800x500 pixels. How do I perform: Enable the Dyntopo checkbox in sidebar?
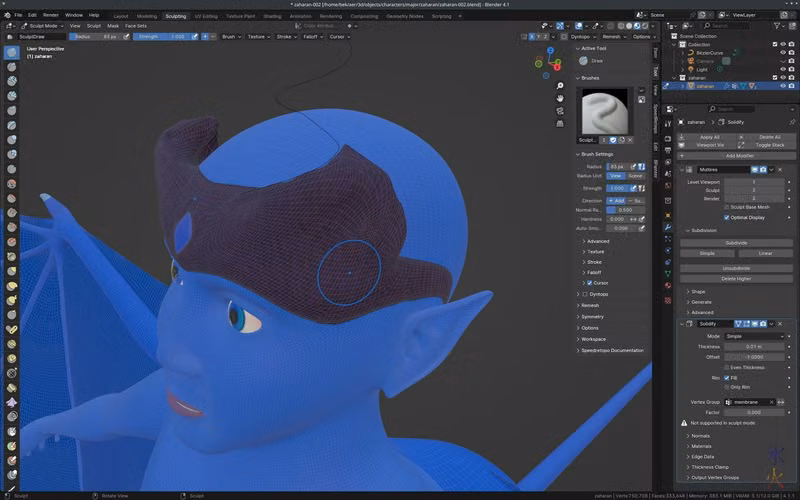pyautogui.click(x=585, y=294)
